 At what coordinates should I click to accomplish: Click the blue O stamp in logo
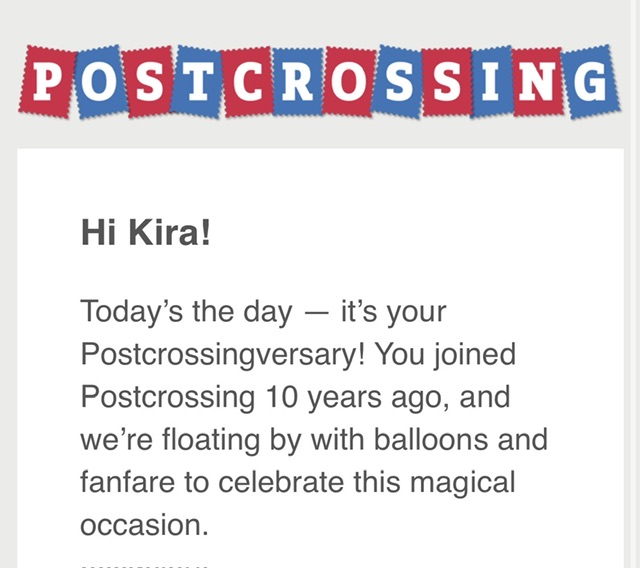click(98, 82)
